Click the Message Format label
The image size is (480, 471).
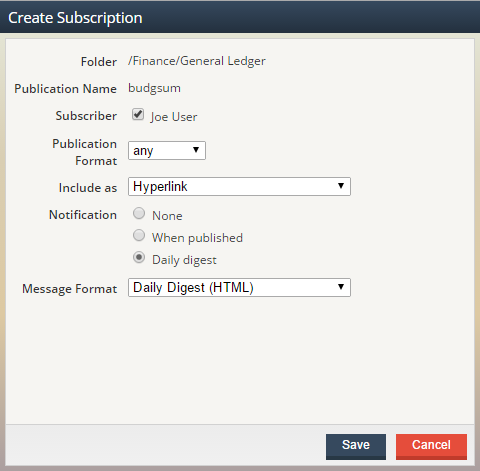pos(70,289)
